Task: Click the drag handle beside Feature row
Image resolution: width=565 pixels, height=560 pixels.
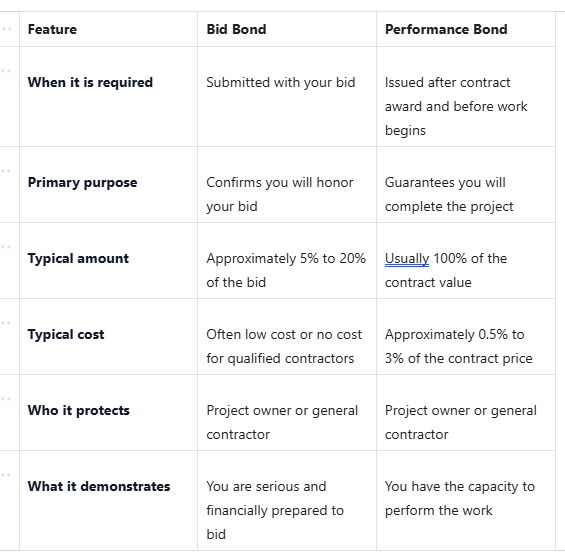Action: pyautogui.click(x=6, y=29)
